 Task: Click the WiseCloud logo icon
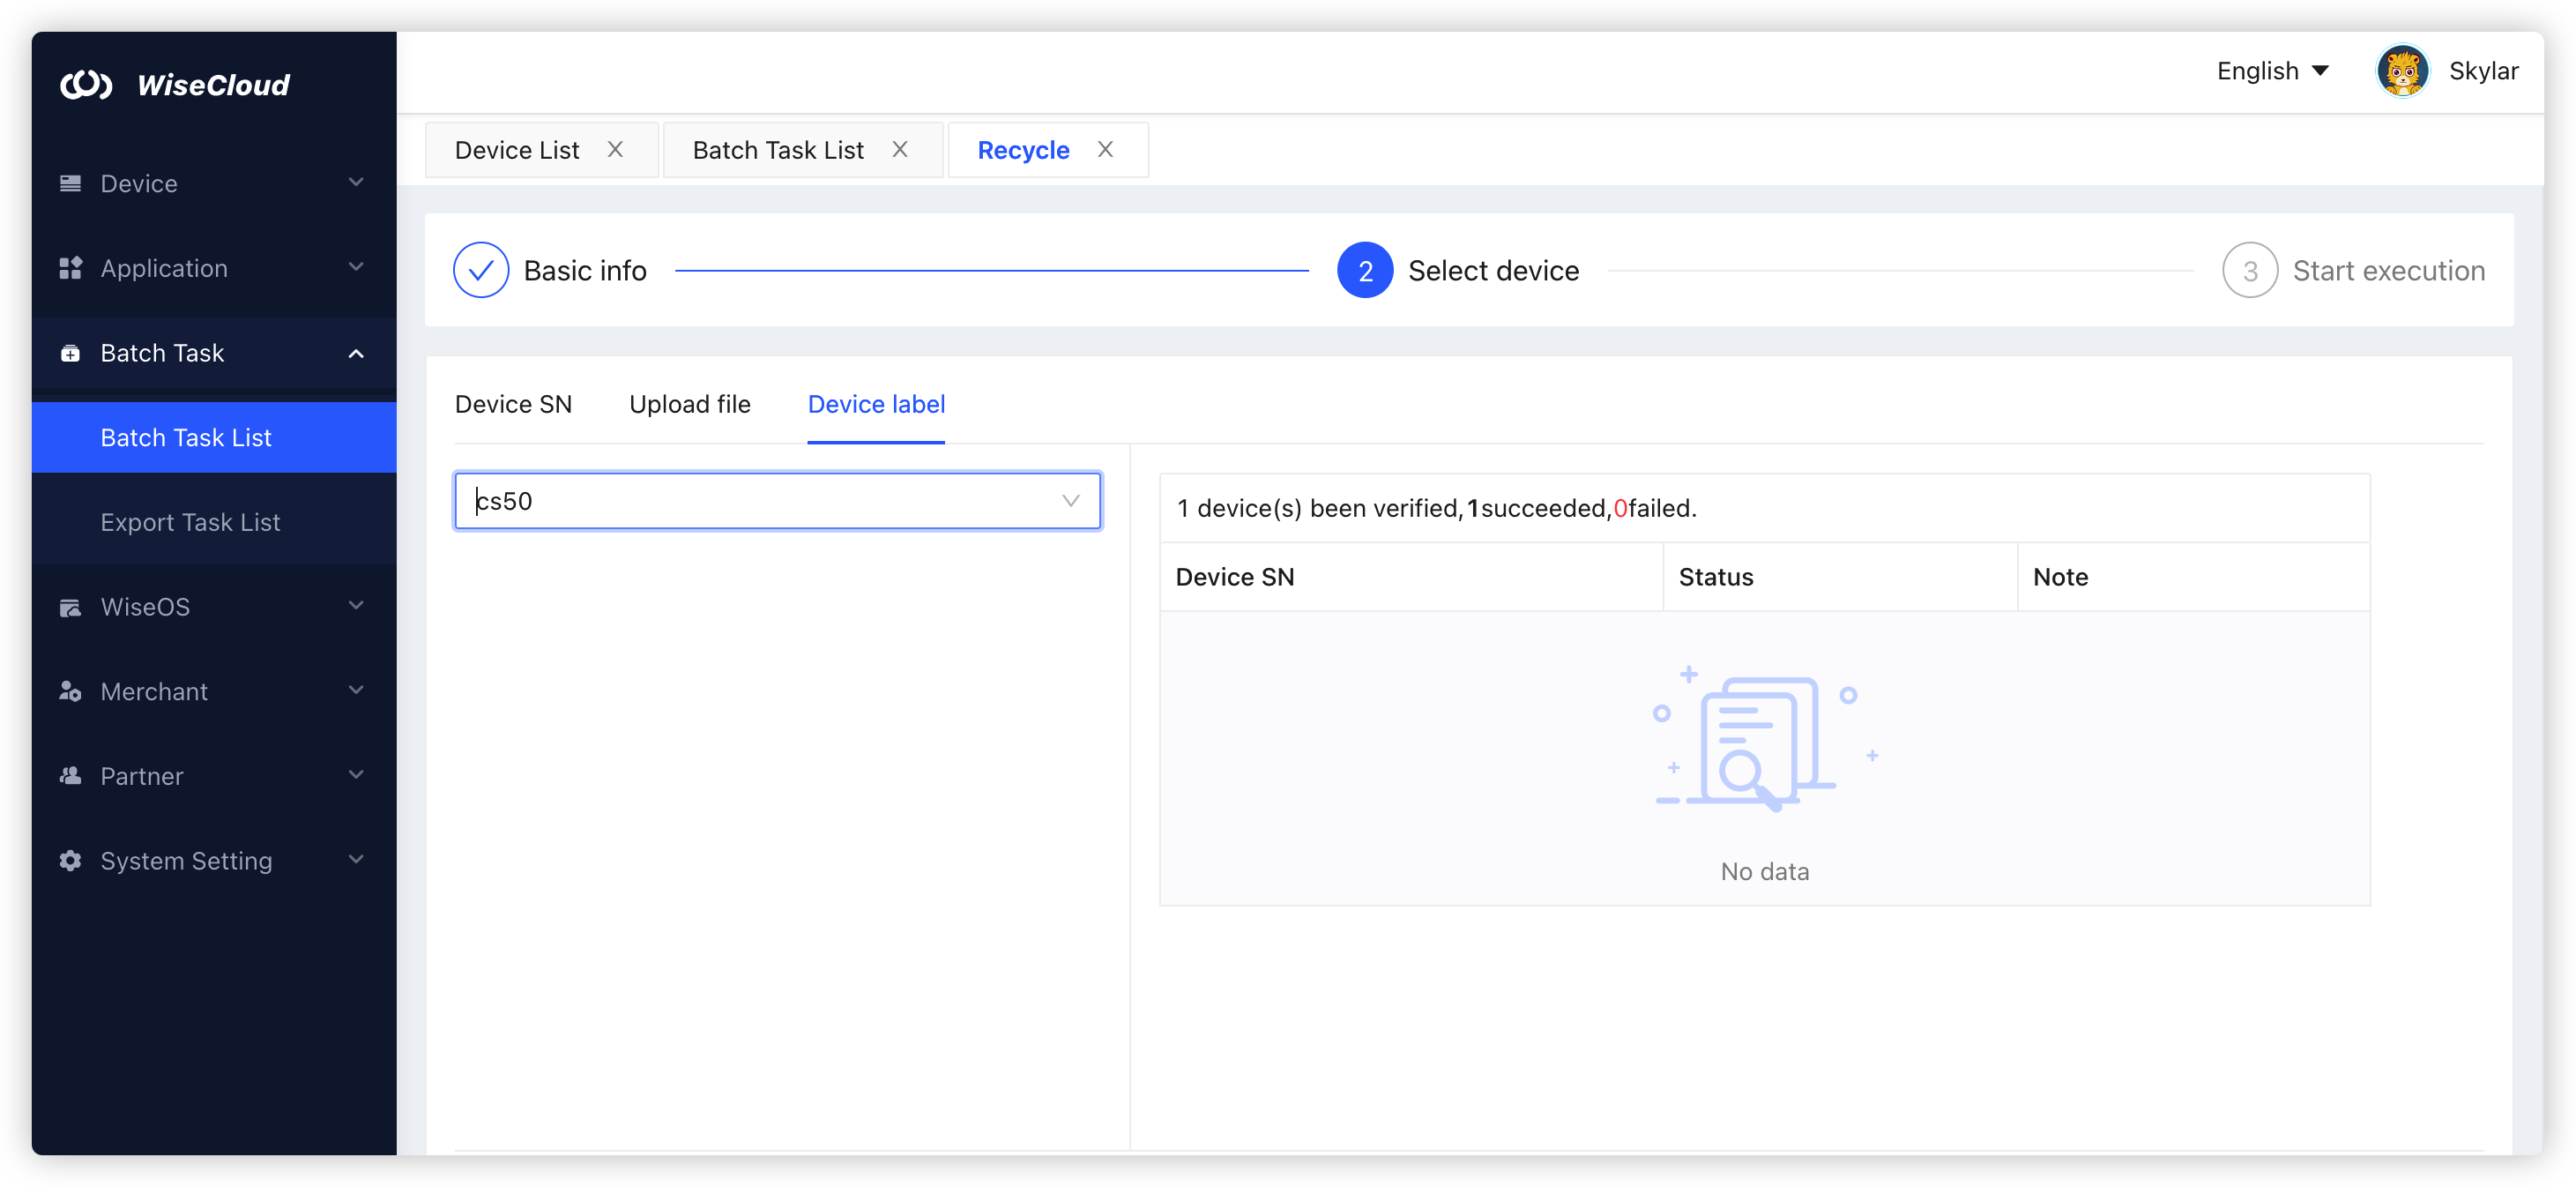pyautogui.click(x=85, y=85)
